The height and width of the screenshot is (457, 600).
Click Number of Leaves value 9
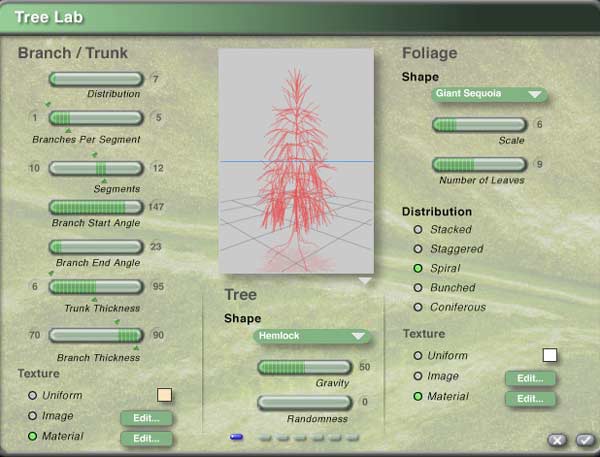point(540,164)
